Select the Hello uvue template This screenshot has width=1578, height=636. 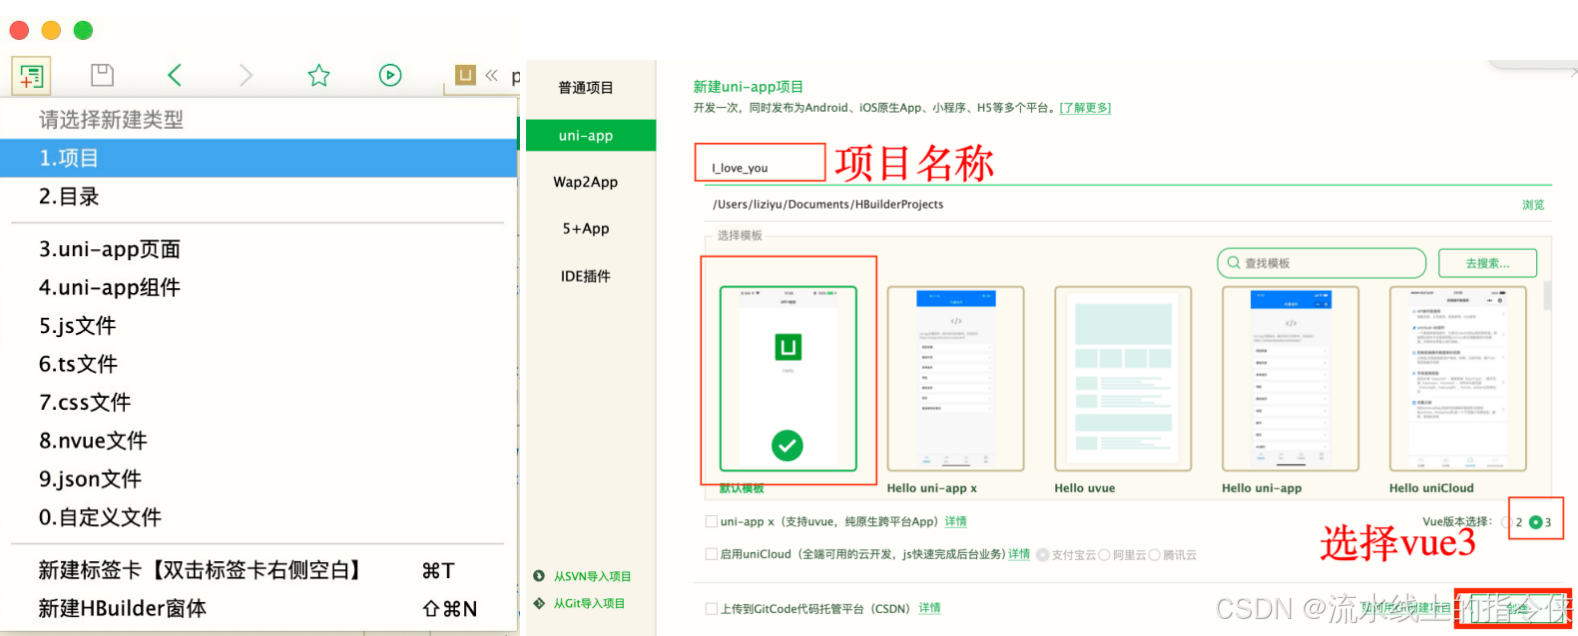click(x=1123, y=379)
